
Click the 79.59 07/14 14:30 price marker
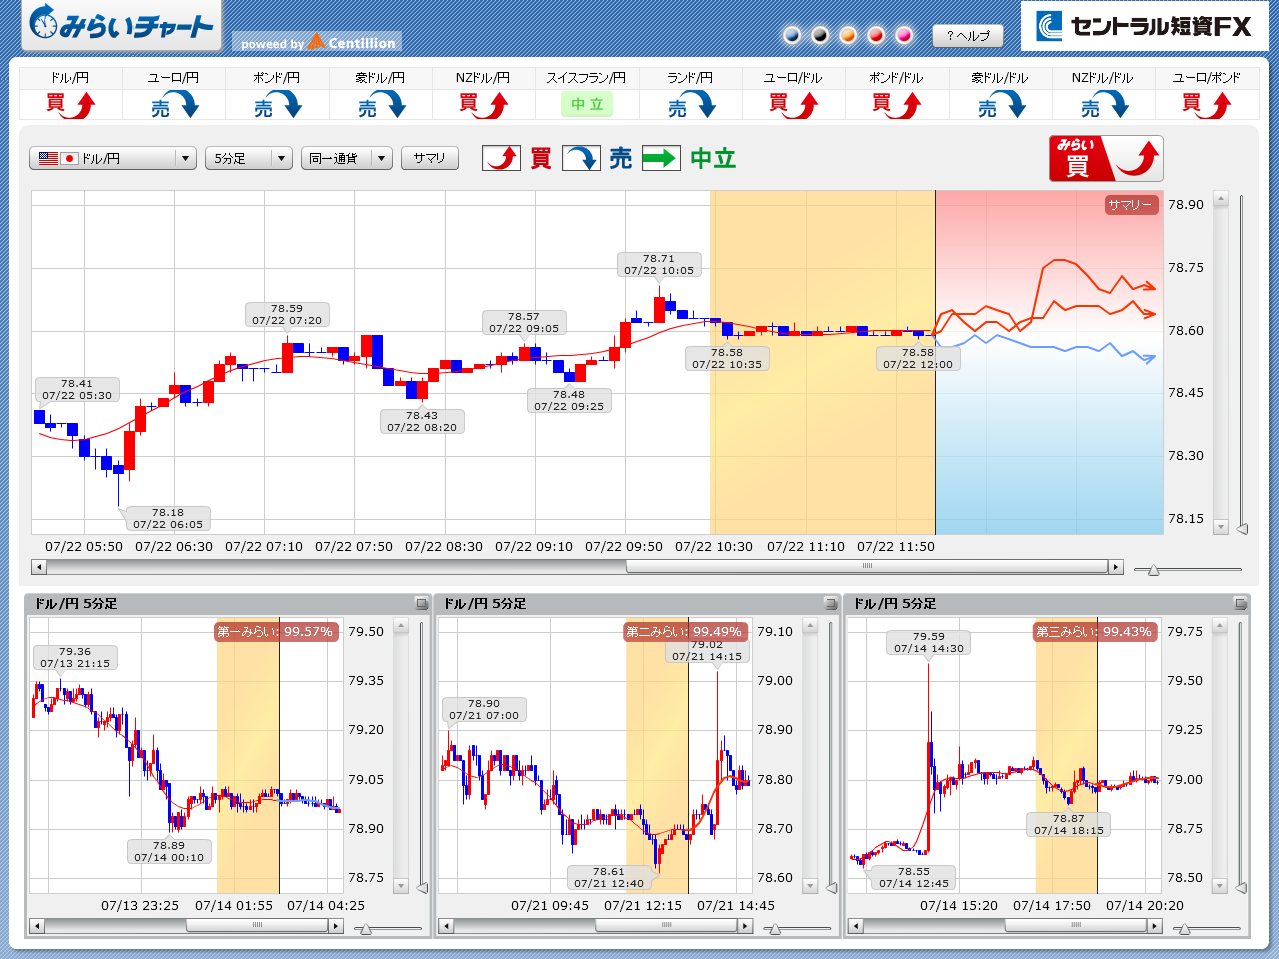[x=929, y=643]
